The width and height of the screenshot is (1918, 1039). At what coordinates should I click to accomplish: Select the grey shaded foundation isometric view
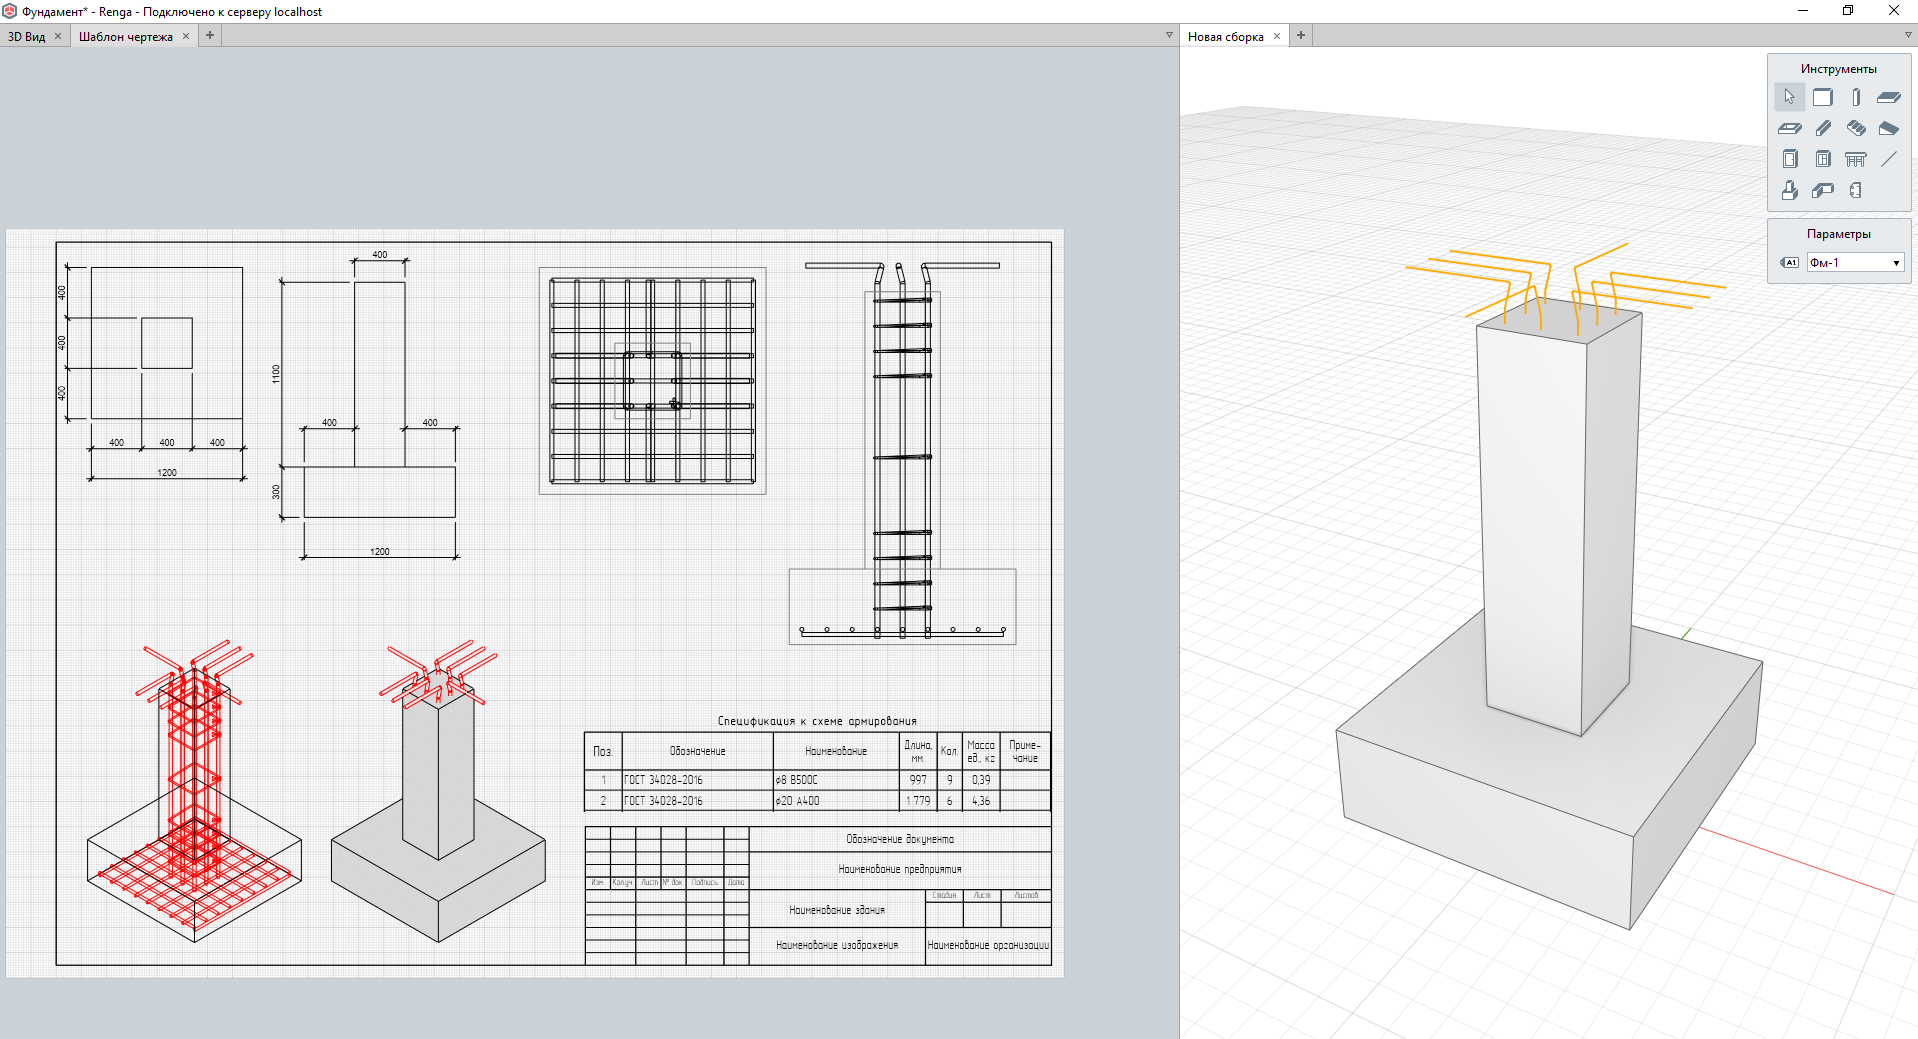(x=438, y=790)
